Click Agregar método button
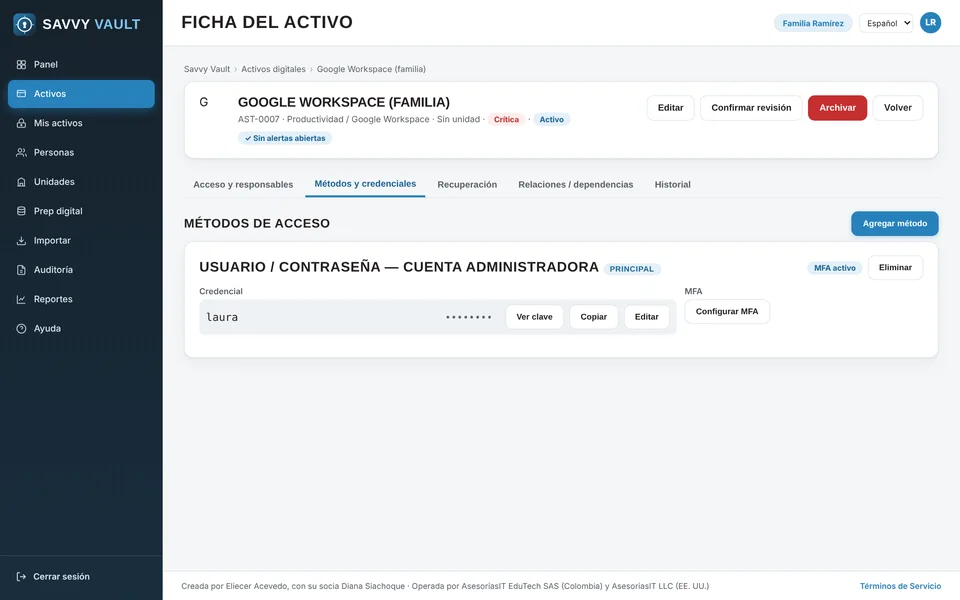Viewport: 960px width, 600px height. click(x=894, y=223)
